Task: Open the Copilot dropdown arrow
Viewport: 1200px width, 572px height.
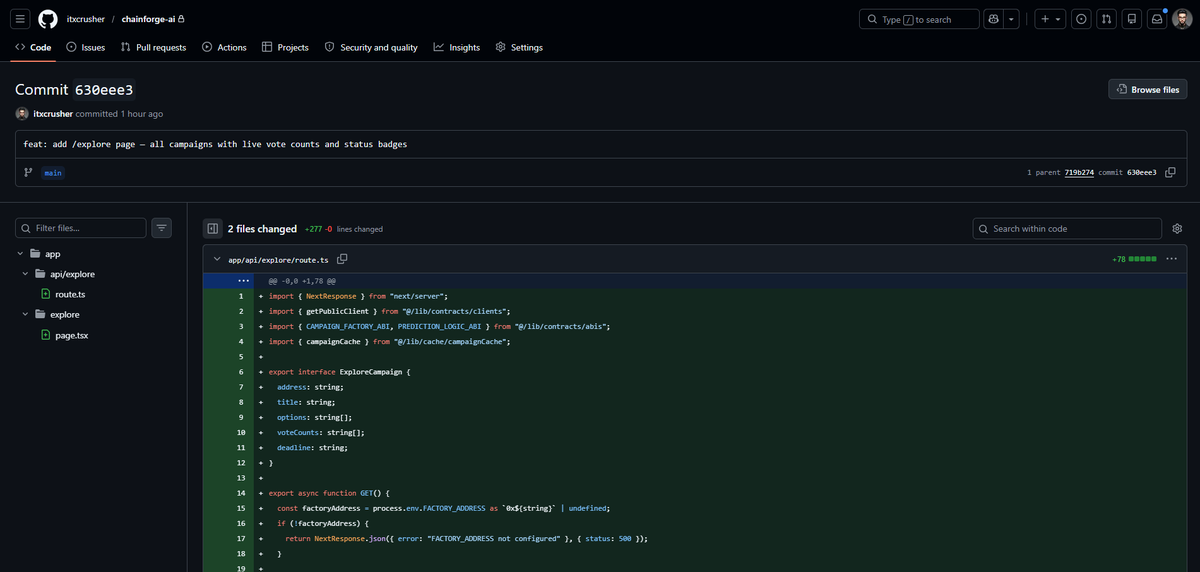Action: pos(1012,19)
